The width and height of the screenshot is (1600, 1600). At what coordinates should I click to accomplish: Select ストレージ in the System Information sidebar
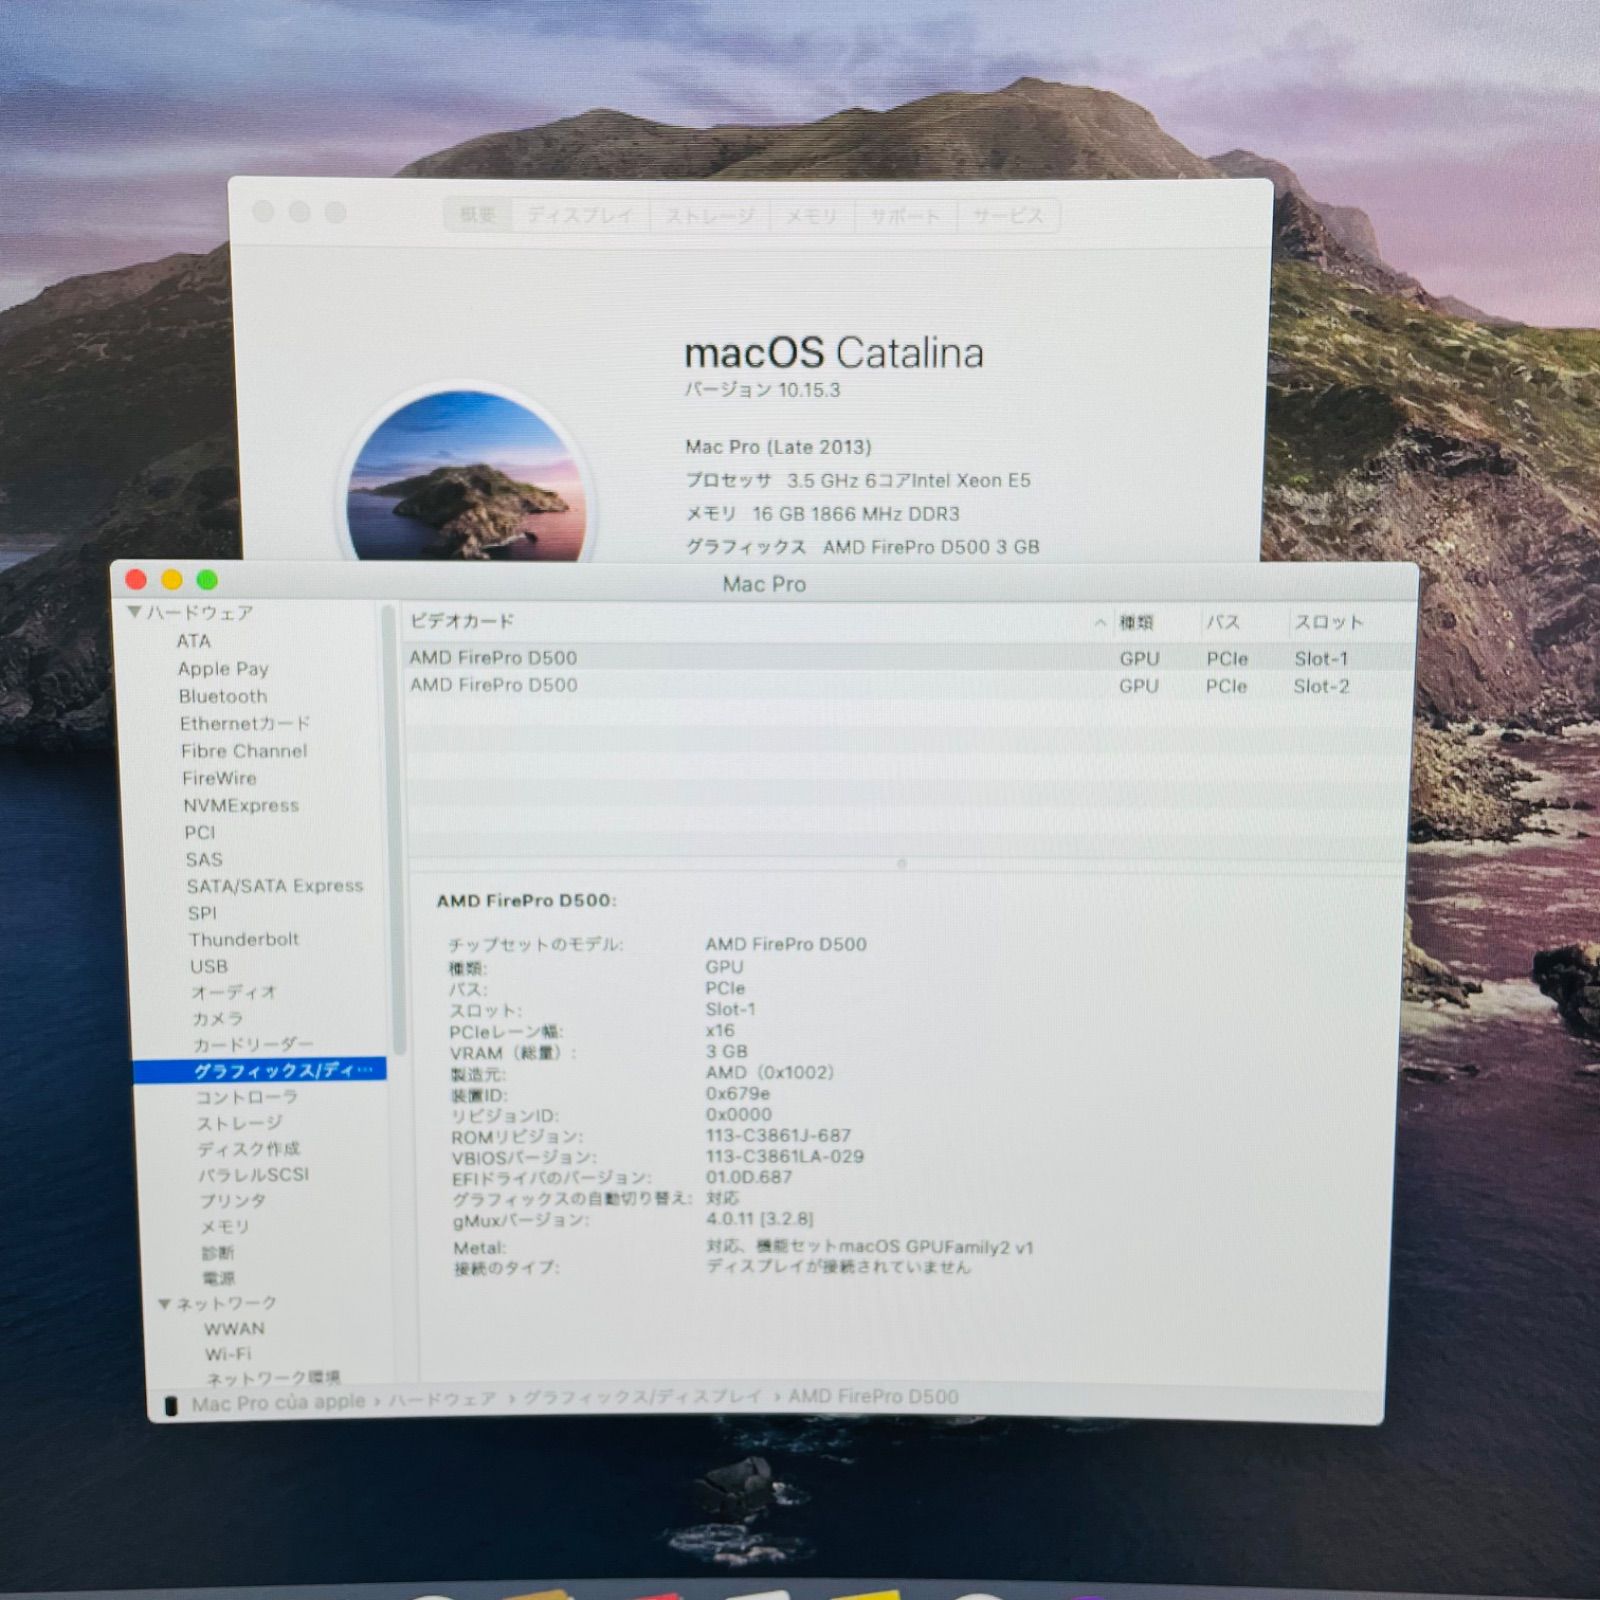pos(240,1123)
